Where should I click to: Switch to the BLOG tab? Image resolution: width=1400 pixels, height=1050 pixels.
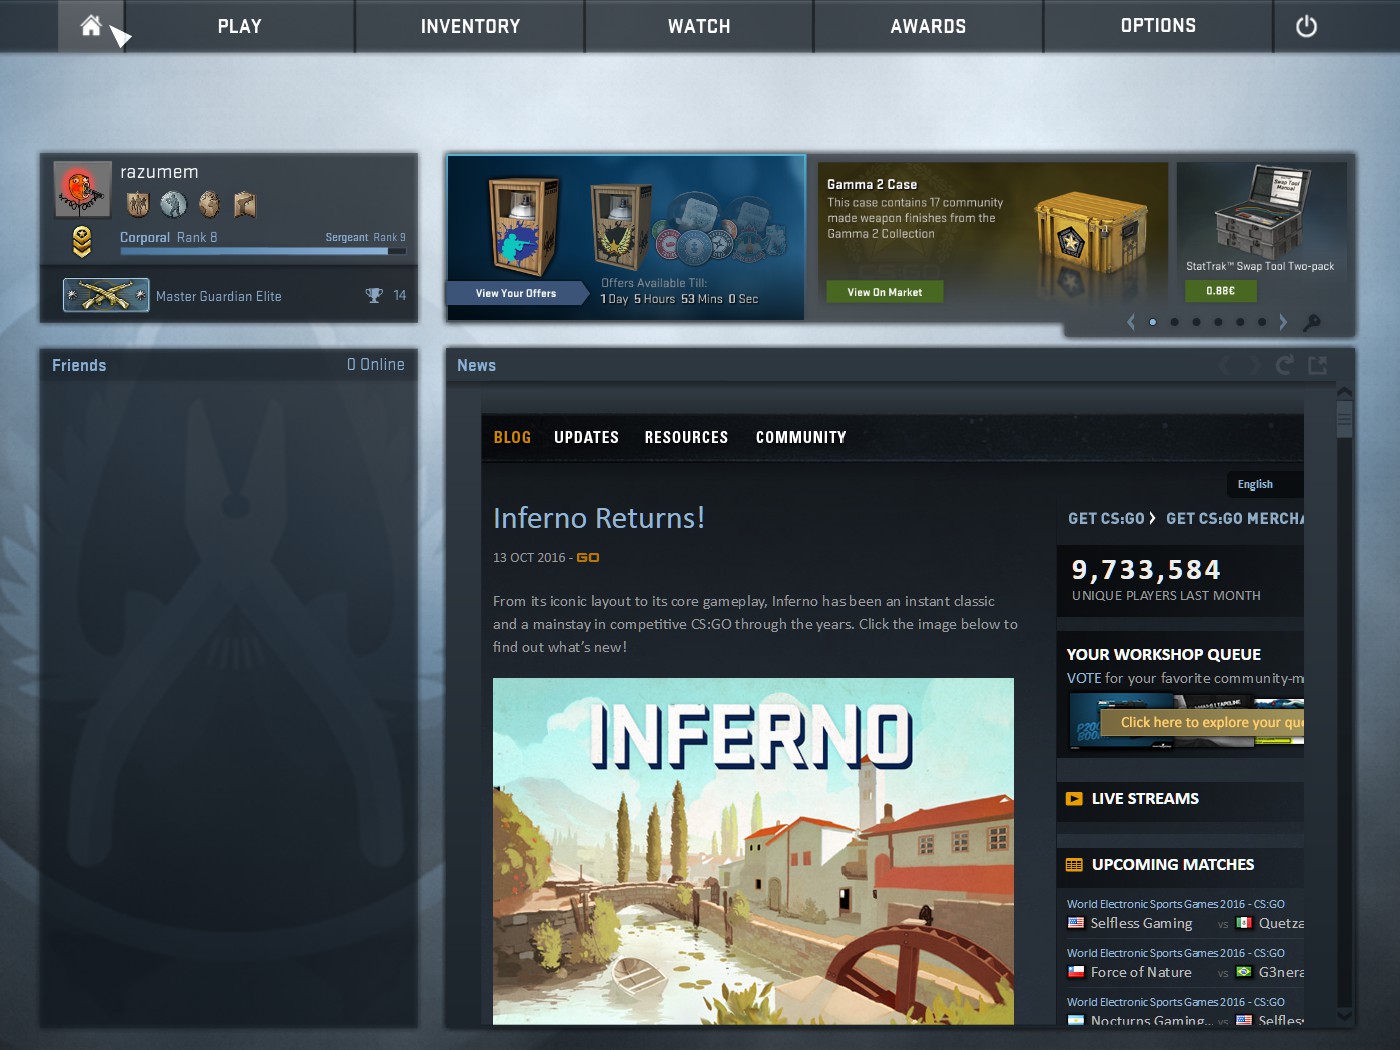512,438
